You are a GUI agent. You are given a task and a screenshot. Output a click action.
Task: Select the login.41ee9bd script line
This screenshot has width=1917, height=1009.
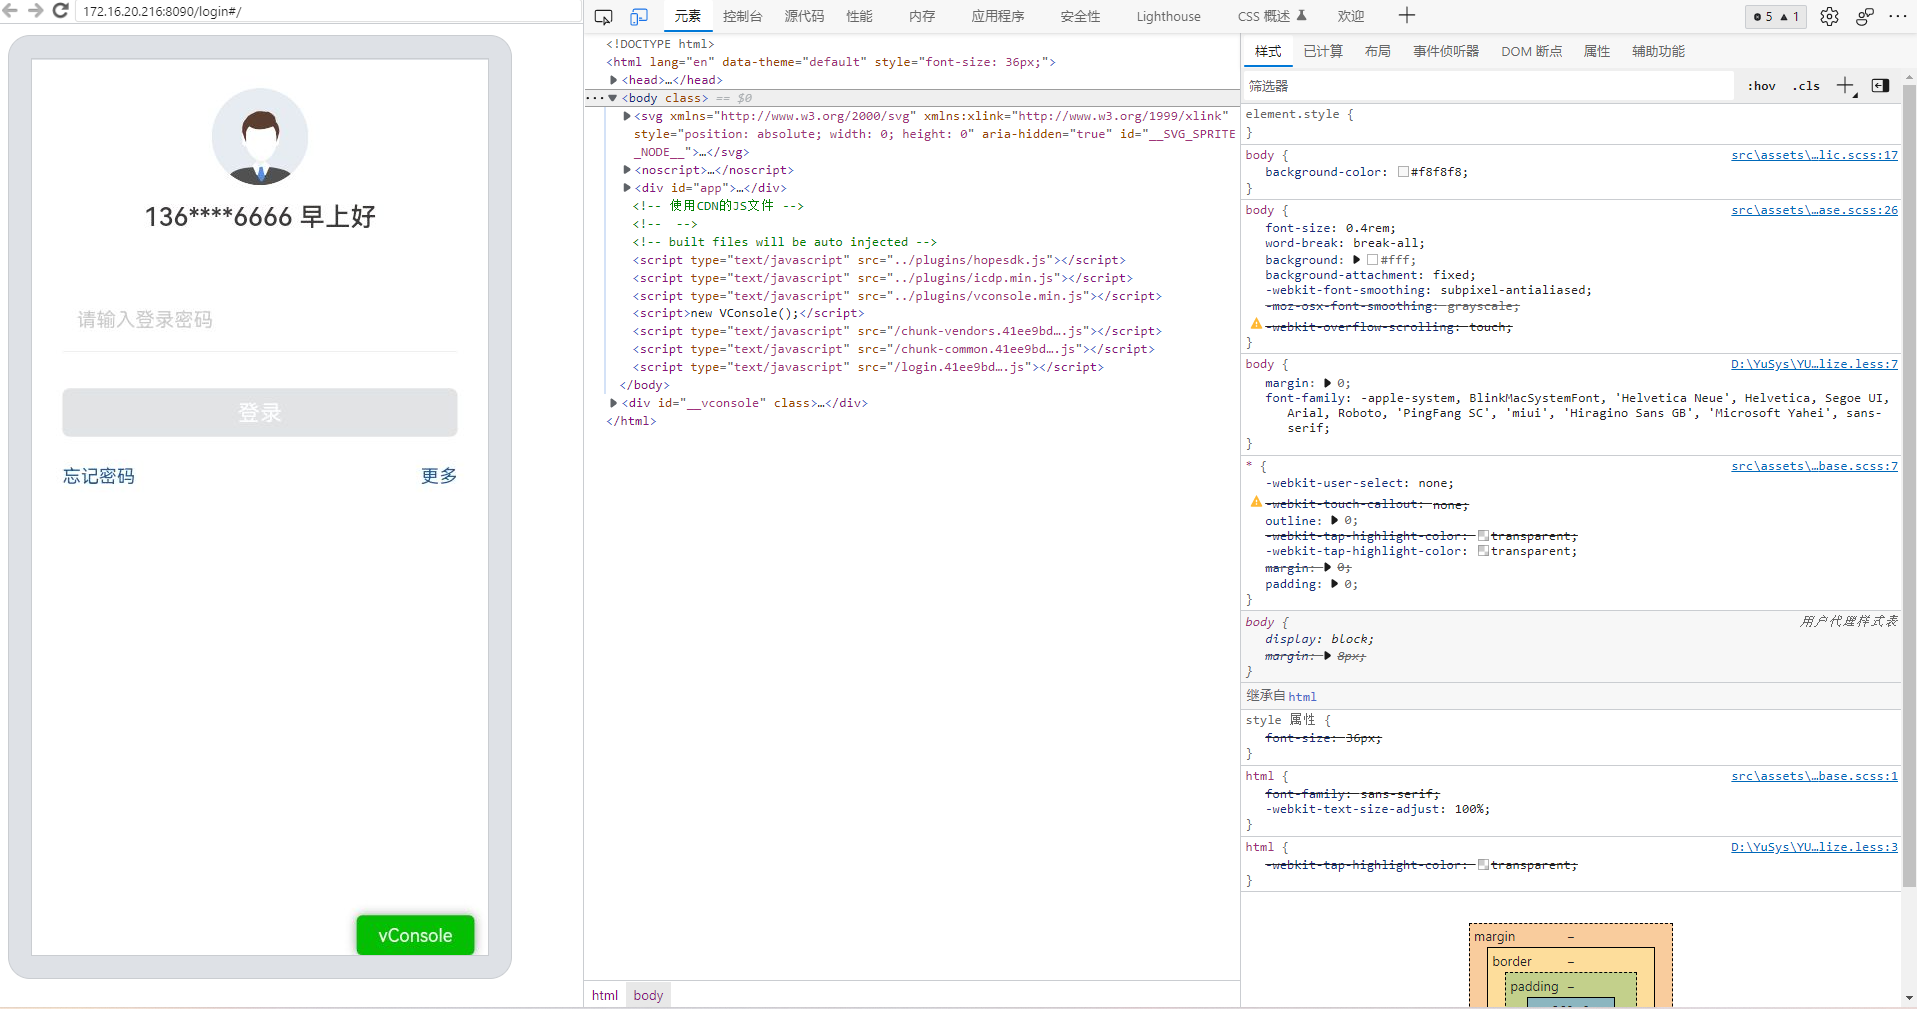868,367
